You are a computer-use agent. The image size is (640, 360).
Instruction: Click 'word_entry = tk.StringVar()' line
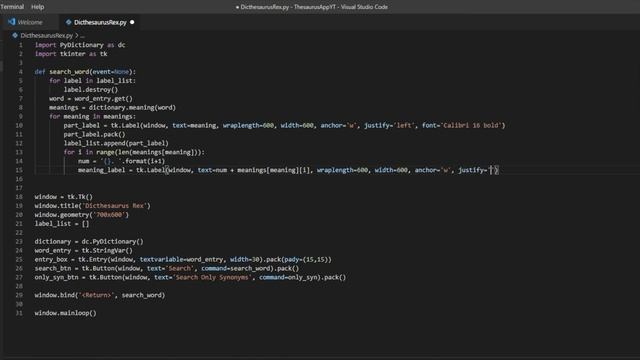tap(84, 251)
